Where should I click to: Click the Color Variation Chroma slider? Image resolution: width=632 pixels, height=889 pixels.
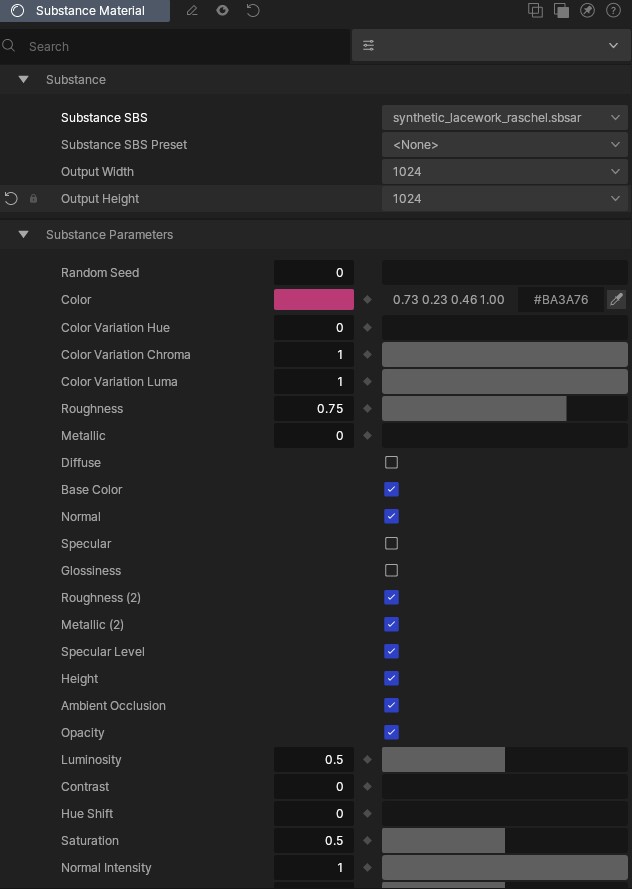(504, 354)
